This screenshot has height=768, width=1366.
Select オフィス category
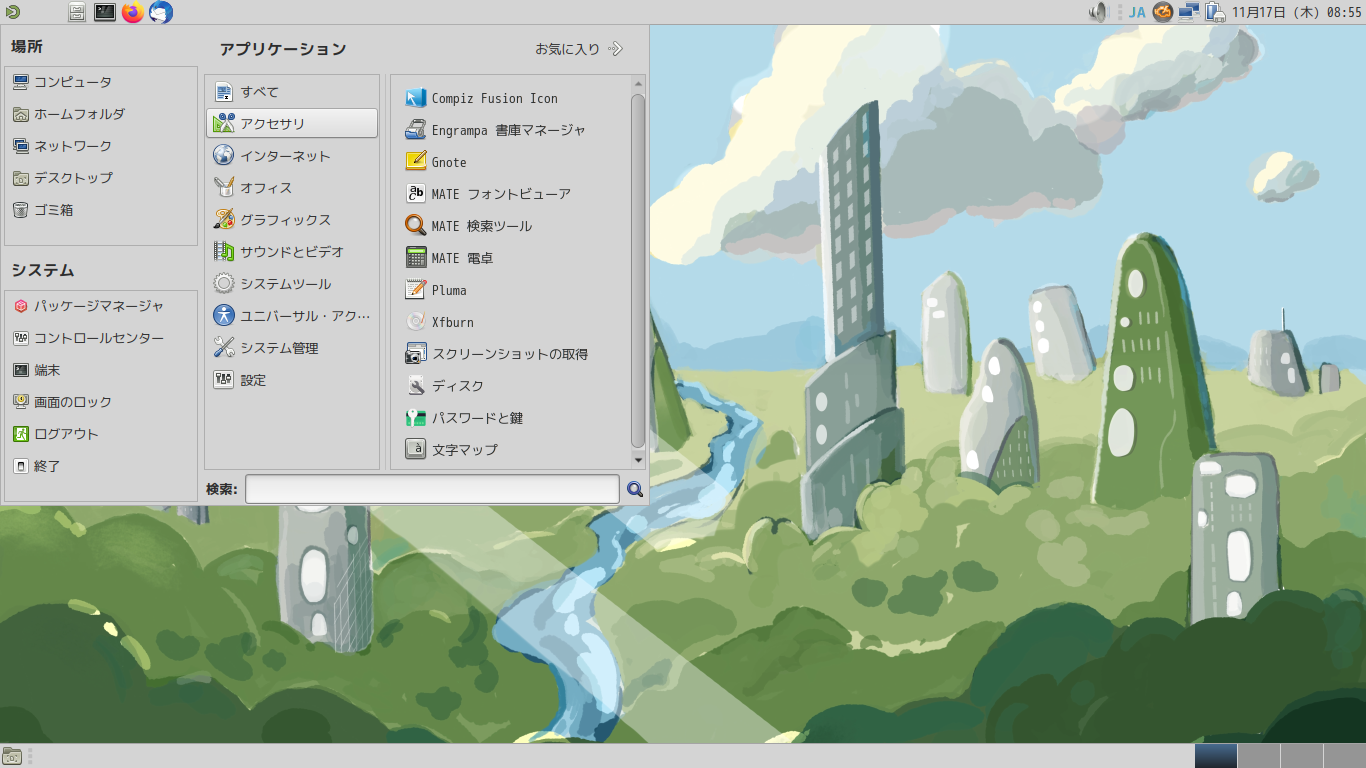click(x=292, y=188)
